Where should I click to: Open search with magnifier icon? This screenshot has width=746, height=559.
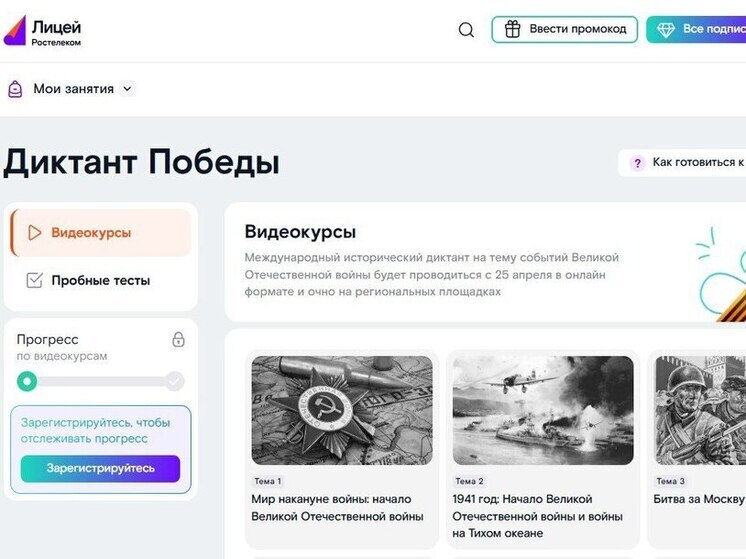466,30
